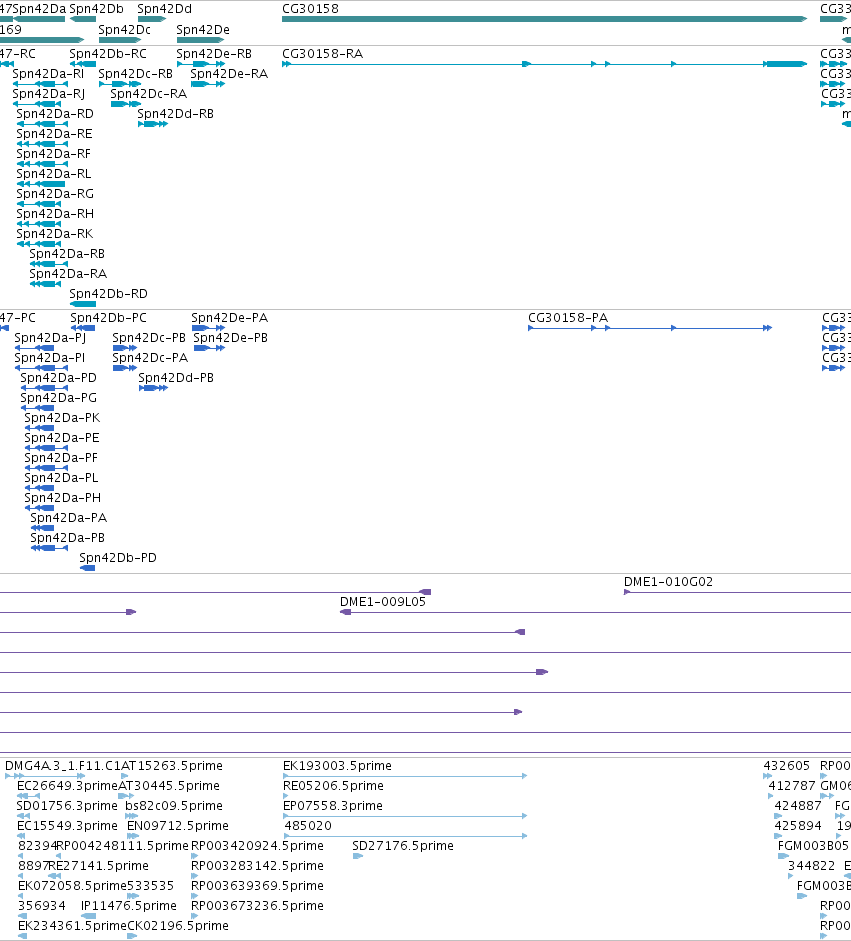Image resolution: width=851 pixels, height=941 pixels.
Task: Click EST RE05206.5prime
Action: click(333, 786)
